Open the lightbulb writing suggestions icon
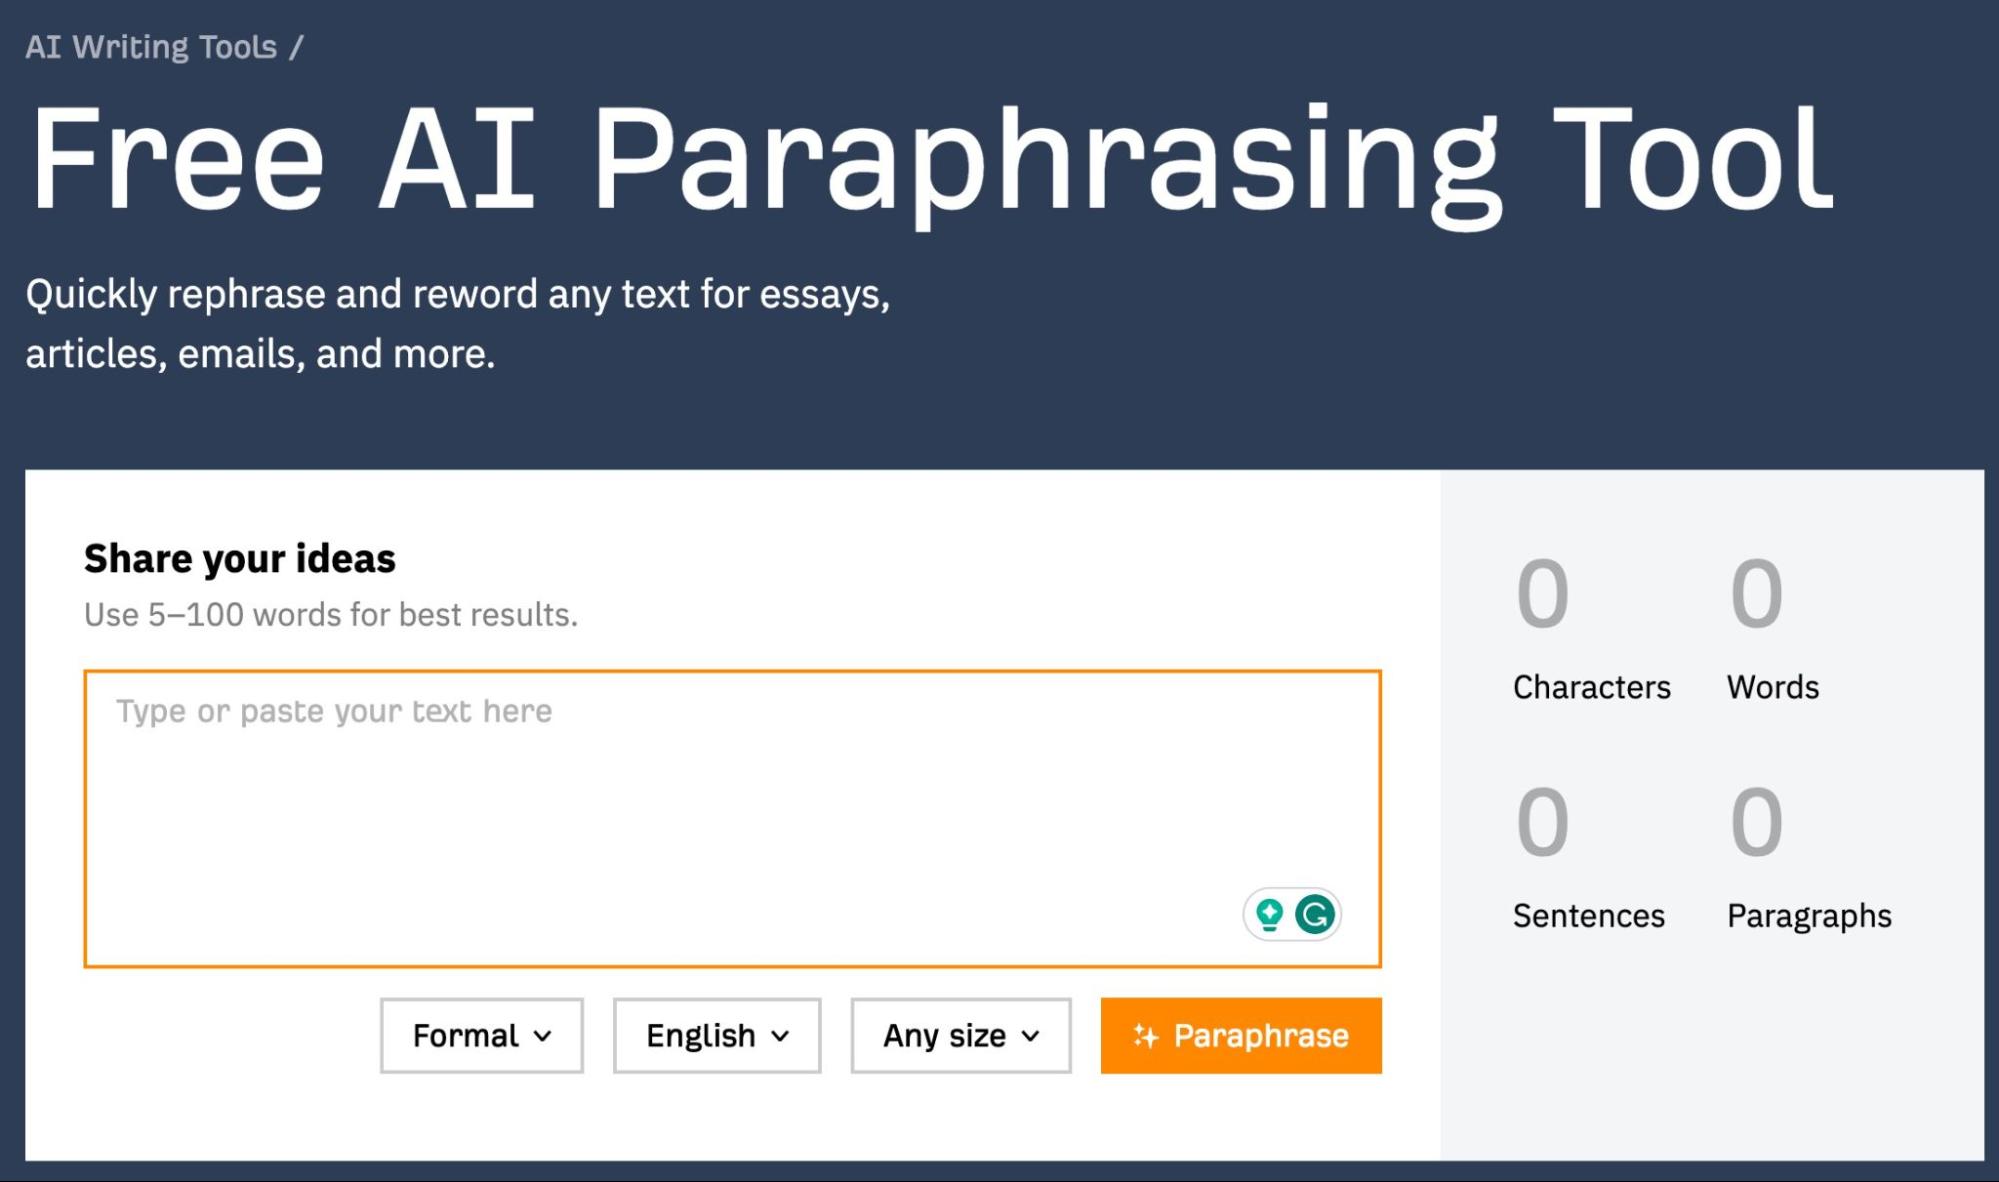1999x1182 pixels. tap(1268, 912)
